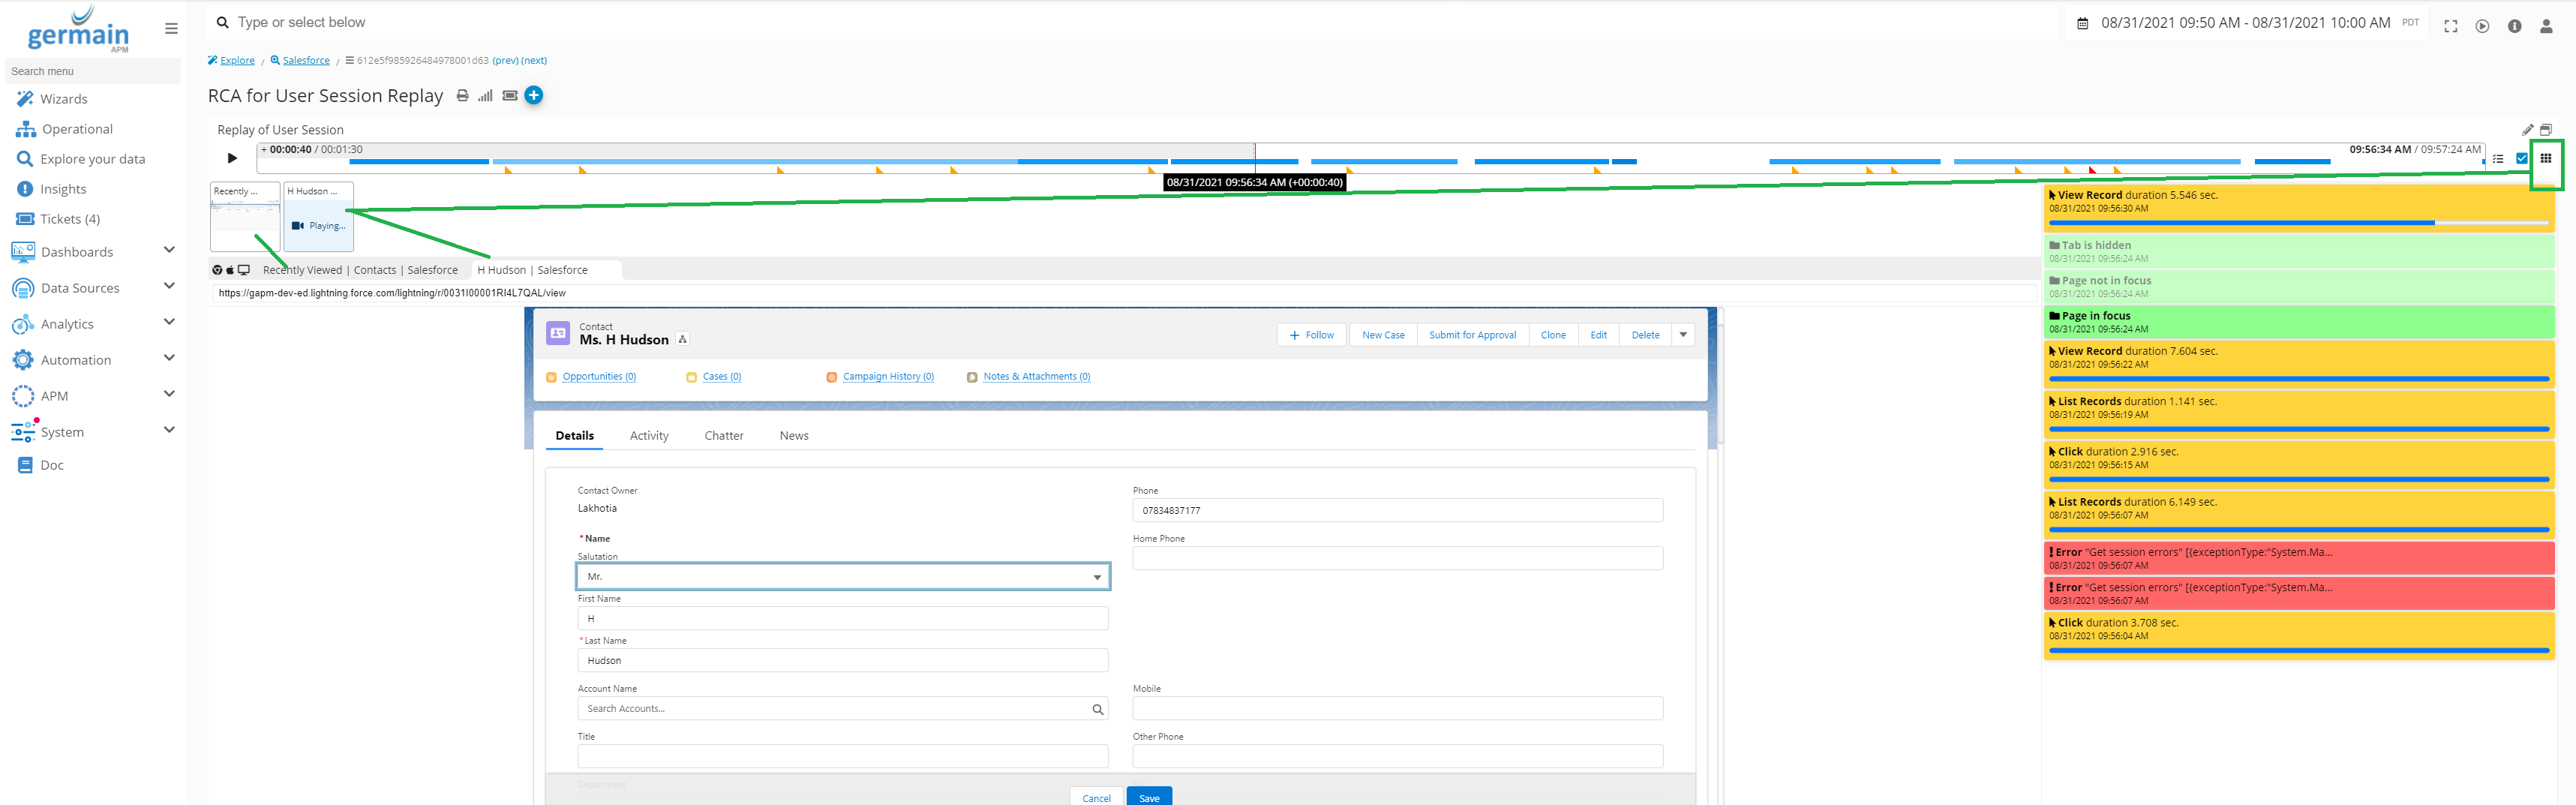2576x805 pixels.
Task: Open the user profile icon
Action: click(x=2546, y=26)
